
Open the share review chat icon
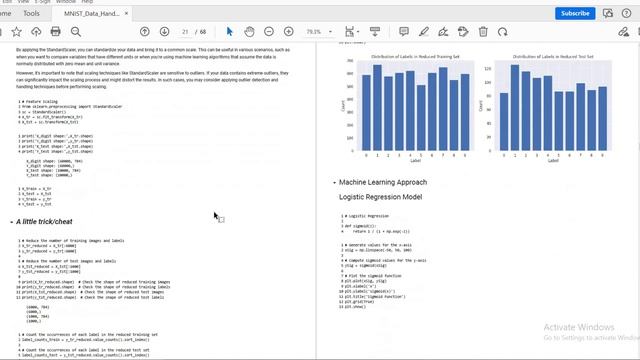pyautogui.click(x=608, y=13)
